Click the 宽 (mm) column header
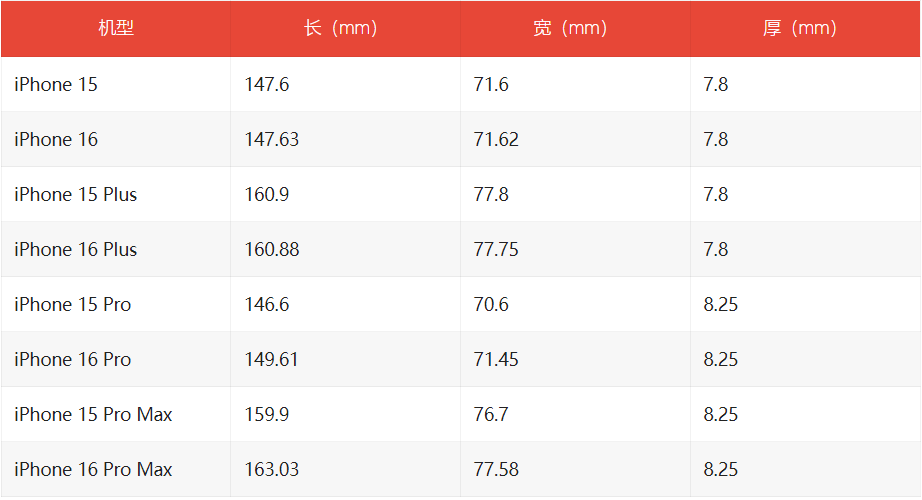This screenshot has height=500, width=922. (x=570, y=28)
